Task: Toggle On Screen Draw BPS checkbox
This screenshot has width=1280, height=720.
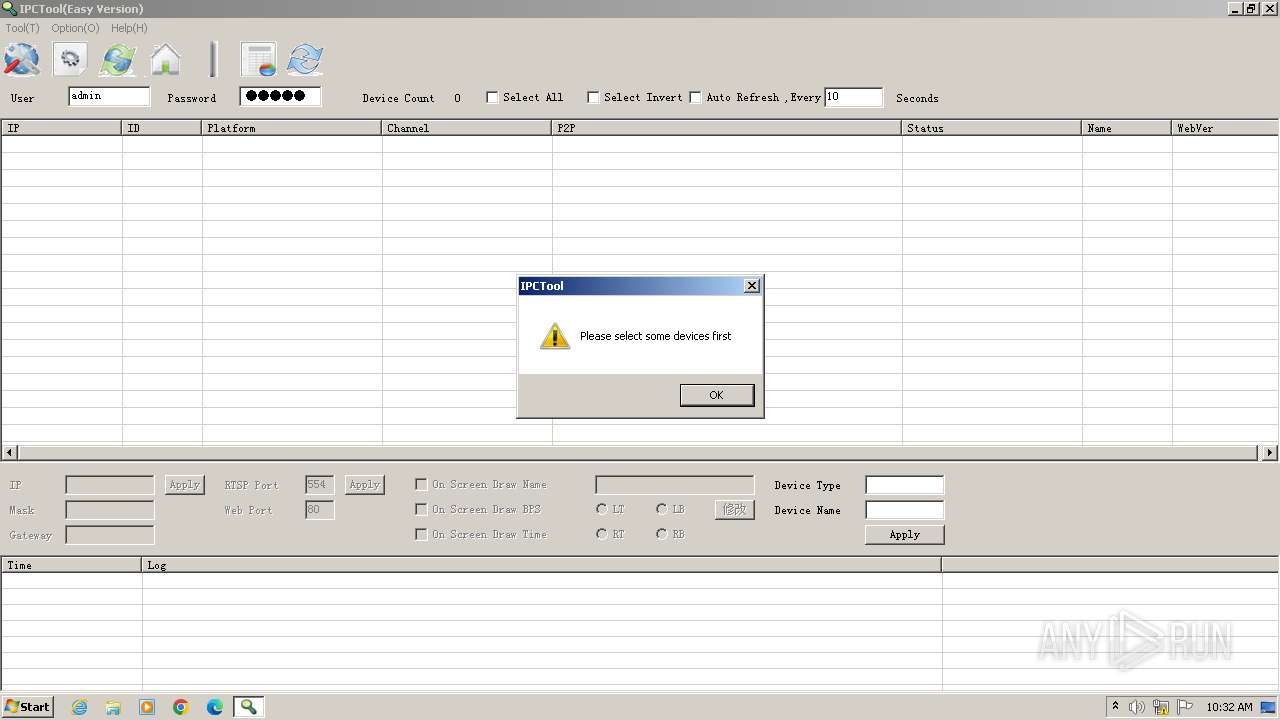Action: (x=421, y=509)
